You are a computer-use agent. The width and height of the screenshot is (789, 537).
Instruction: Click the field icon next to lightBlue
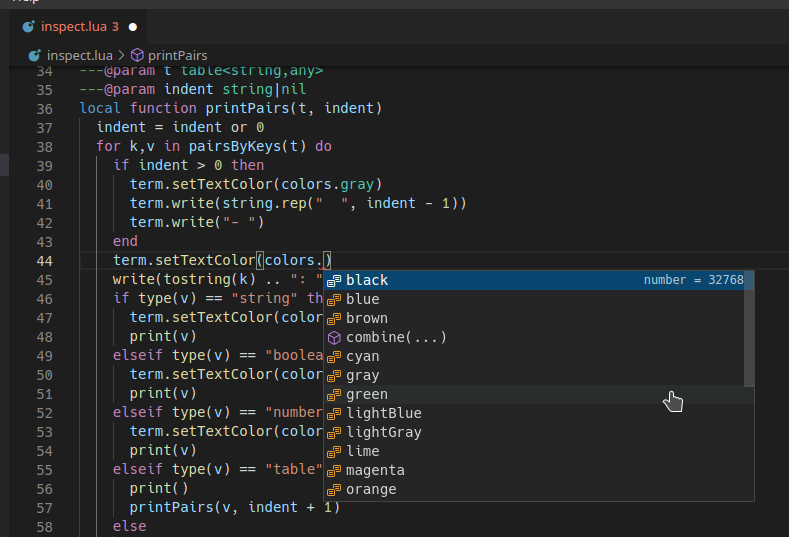[x=334, y=415]
